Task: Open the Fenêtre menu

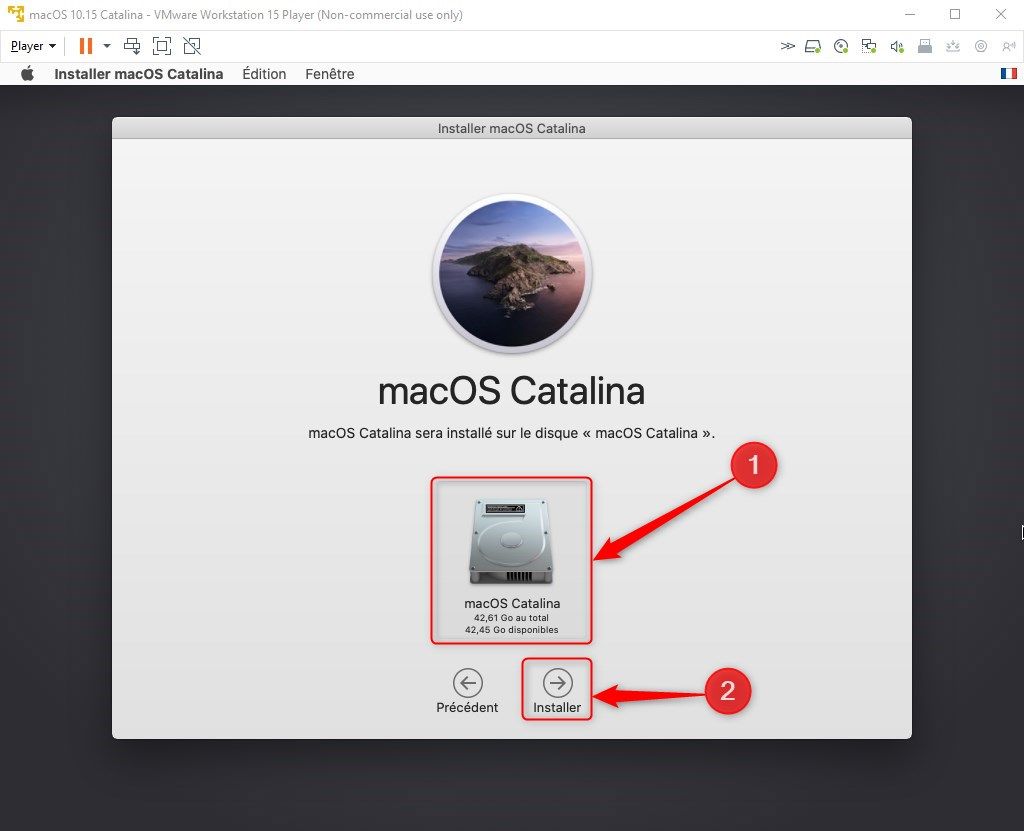Action: click(330, 74)
